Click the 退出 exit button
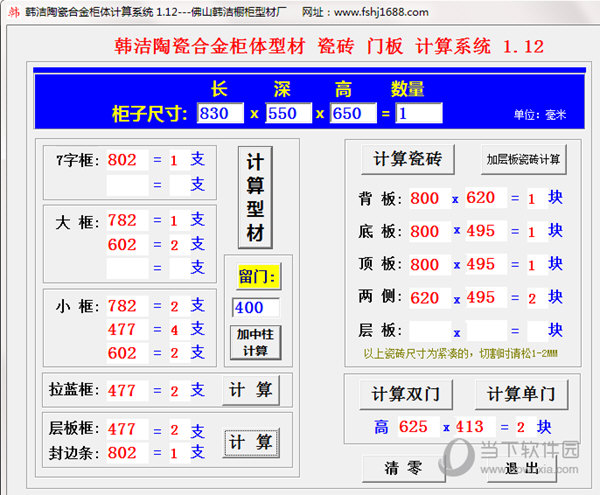The height and width of the screenshot is (495, 600). pos(522,469)
